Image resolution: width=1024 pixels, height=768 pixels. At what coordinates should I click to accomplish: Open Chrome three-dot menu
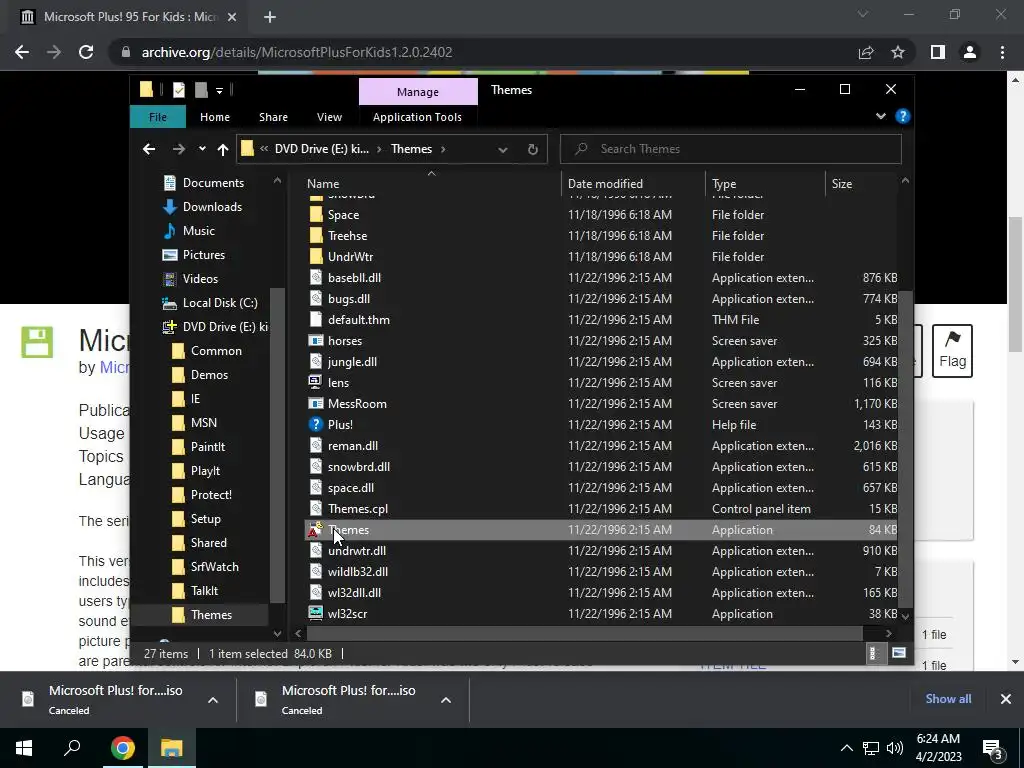(x=1002, y=52)
